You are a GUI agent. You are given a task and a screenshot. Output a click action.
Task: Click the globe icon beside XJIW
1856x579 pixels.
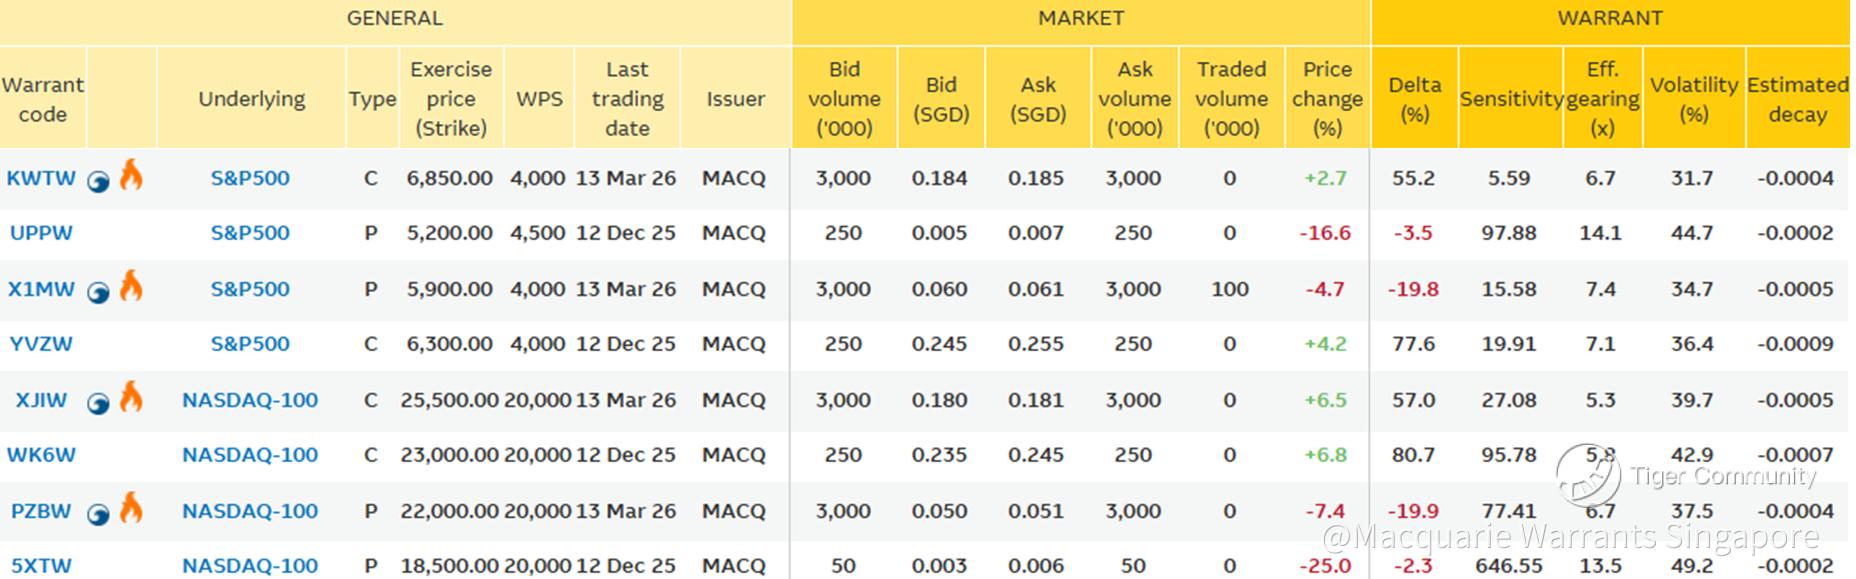98,403
